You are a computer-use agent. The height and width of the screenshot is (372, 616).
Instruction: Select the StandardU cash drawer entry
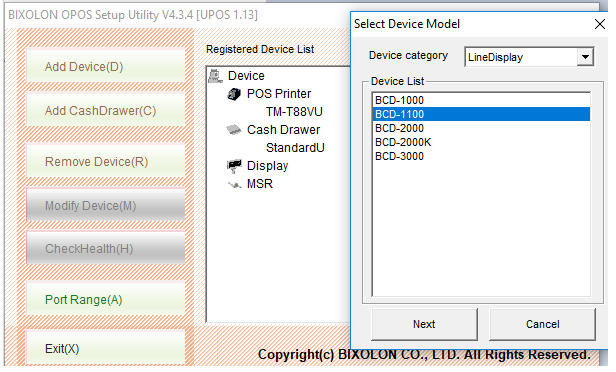tap(295, 148)
